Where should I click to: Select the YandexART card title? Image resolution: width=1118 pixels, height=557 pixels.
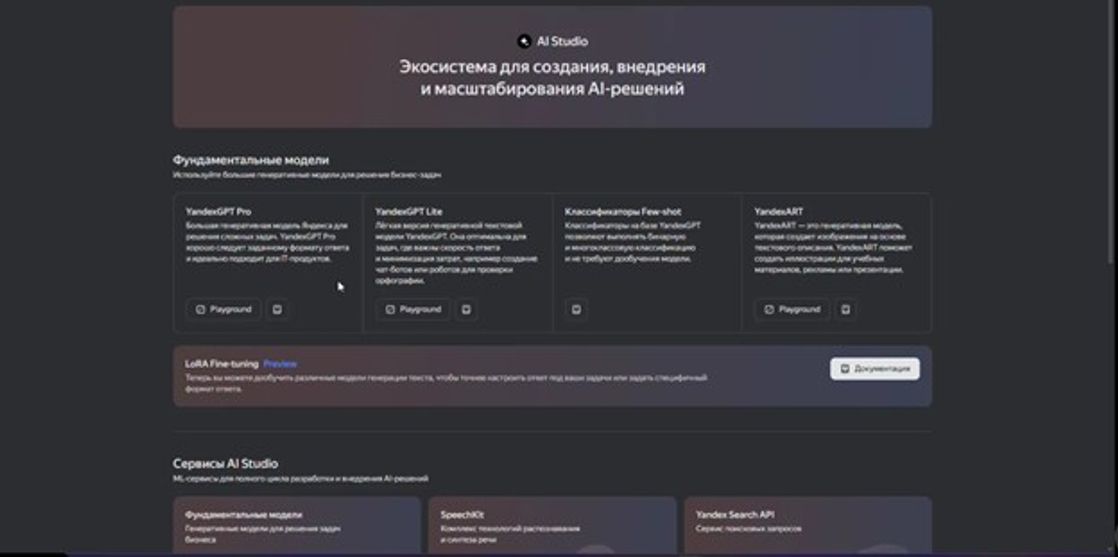pos(779,212)
